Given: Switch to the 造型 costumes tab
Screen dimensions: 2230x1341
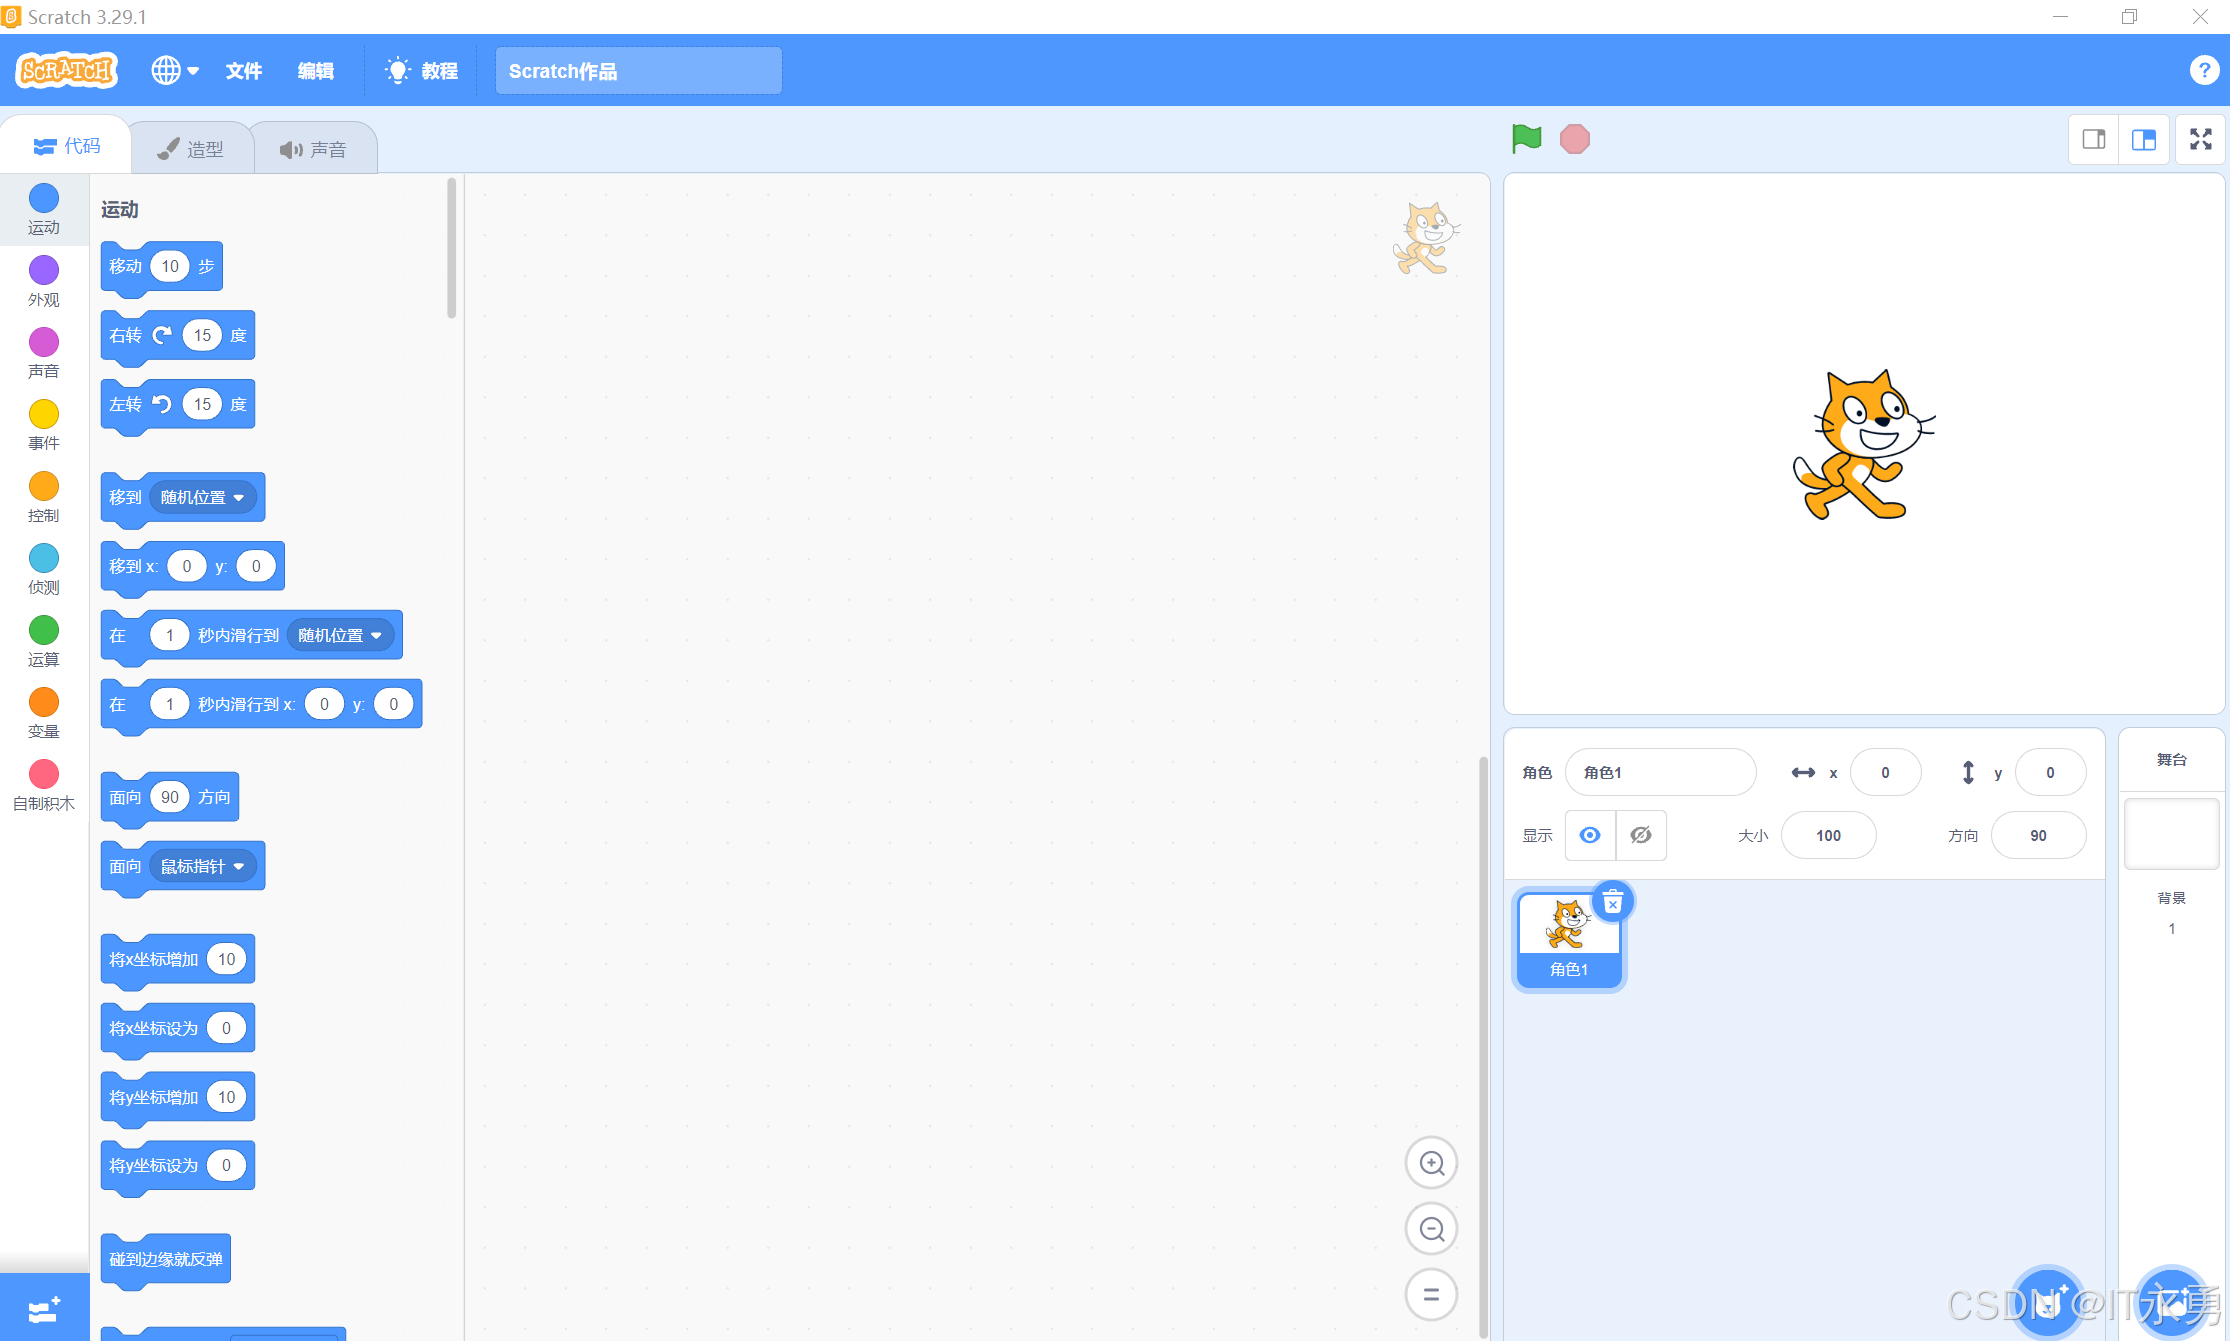Looking at the screenshot, I should point(191,149).
